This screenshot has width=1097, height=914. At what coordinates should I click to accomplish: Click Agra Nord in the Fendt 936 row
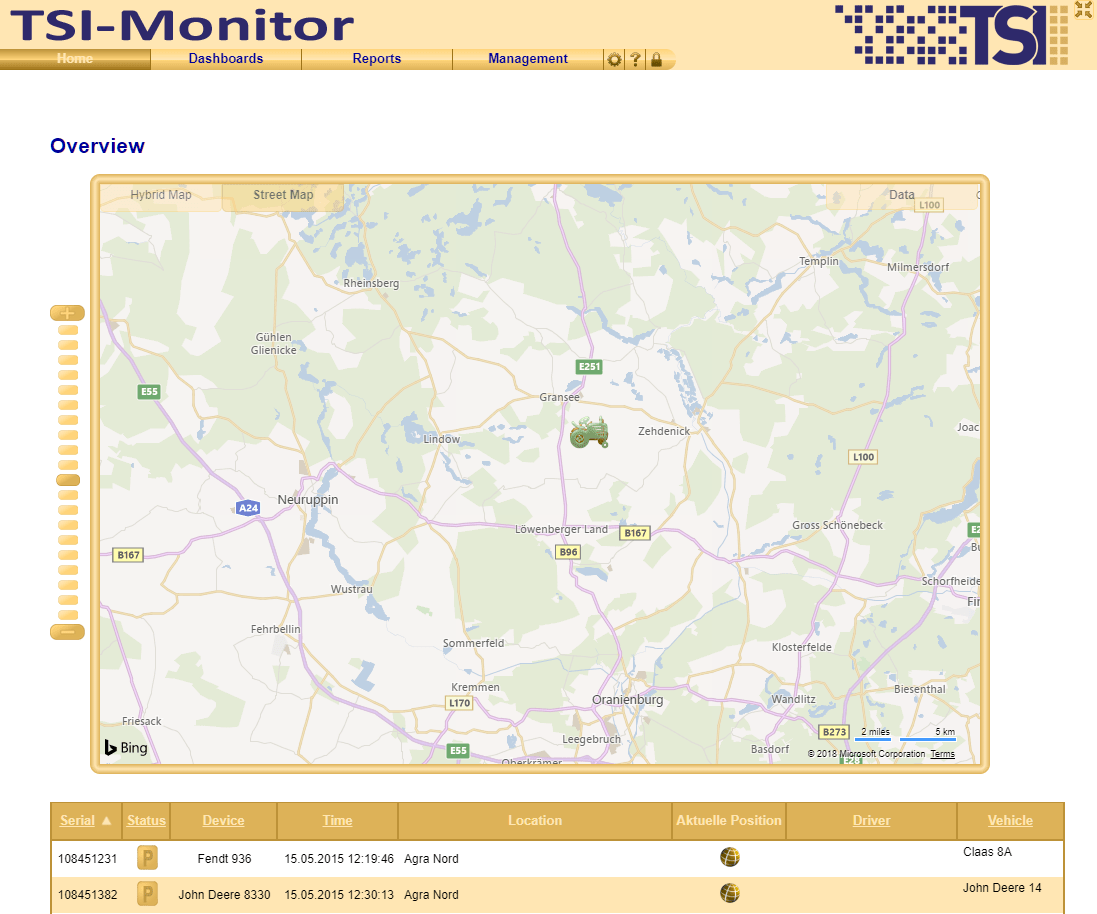pyautogui.click(x=431, y=859)
